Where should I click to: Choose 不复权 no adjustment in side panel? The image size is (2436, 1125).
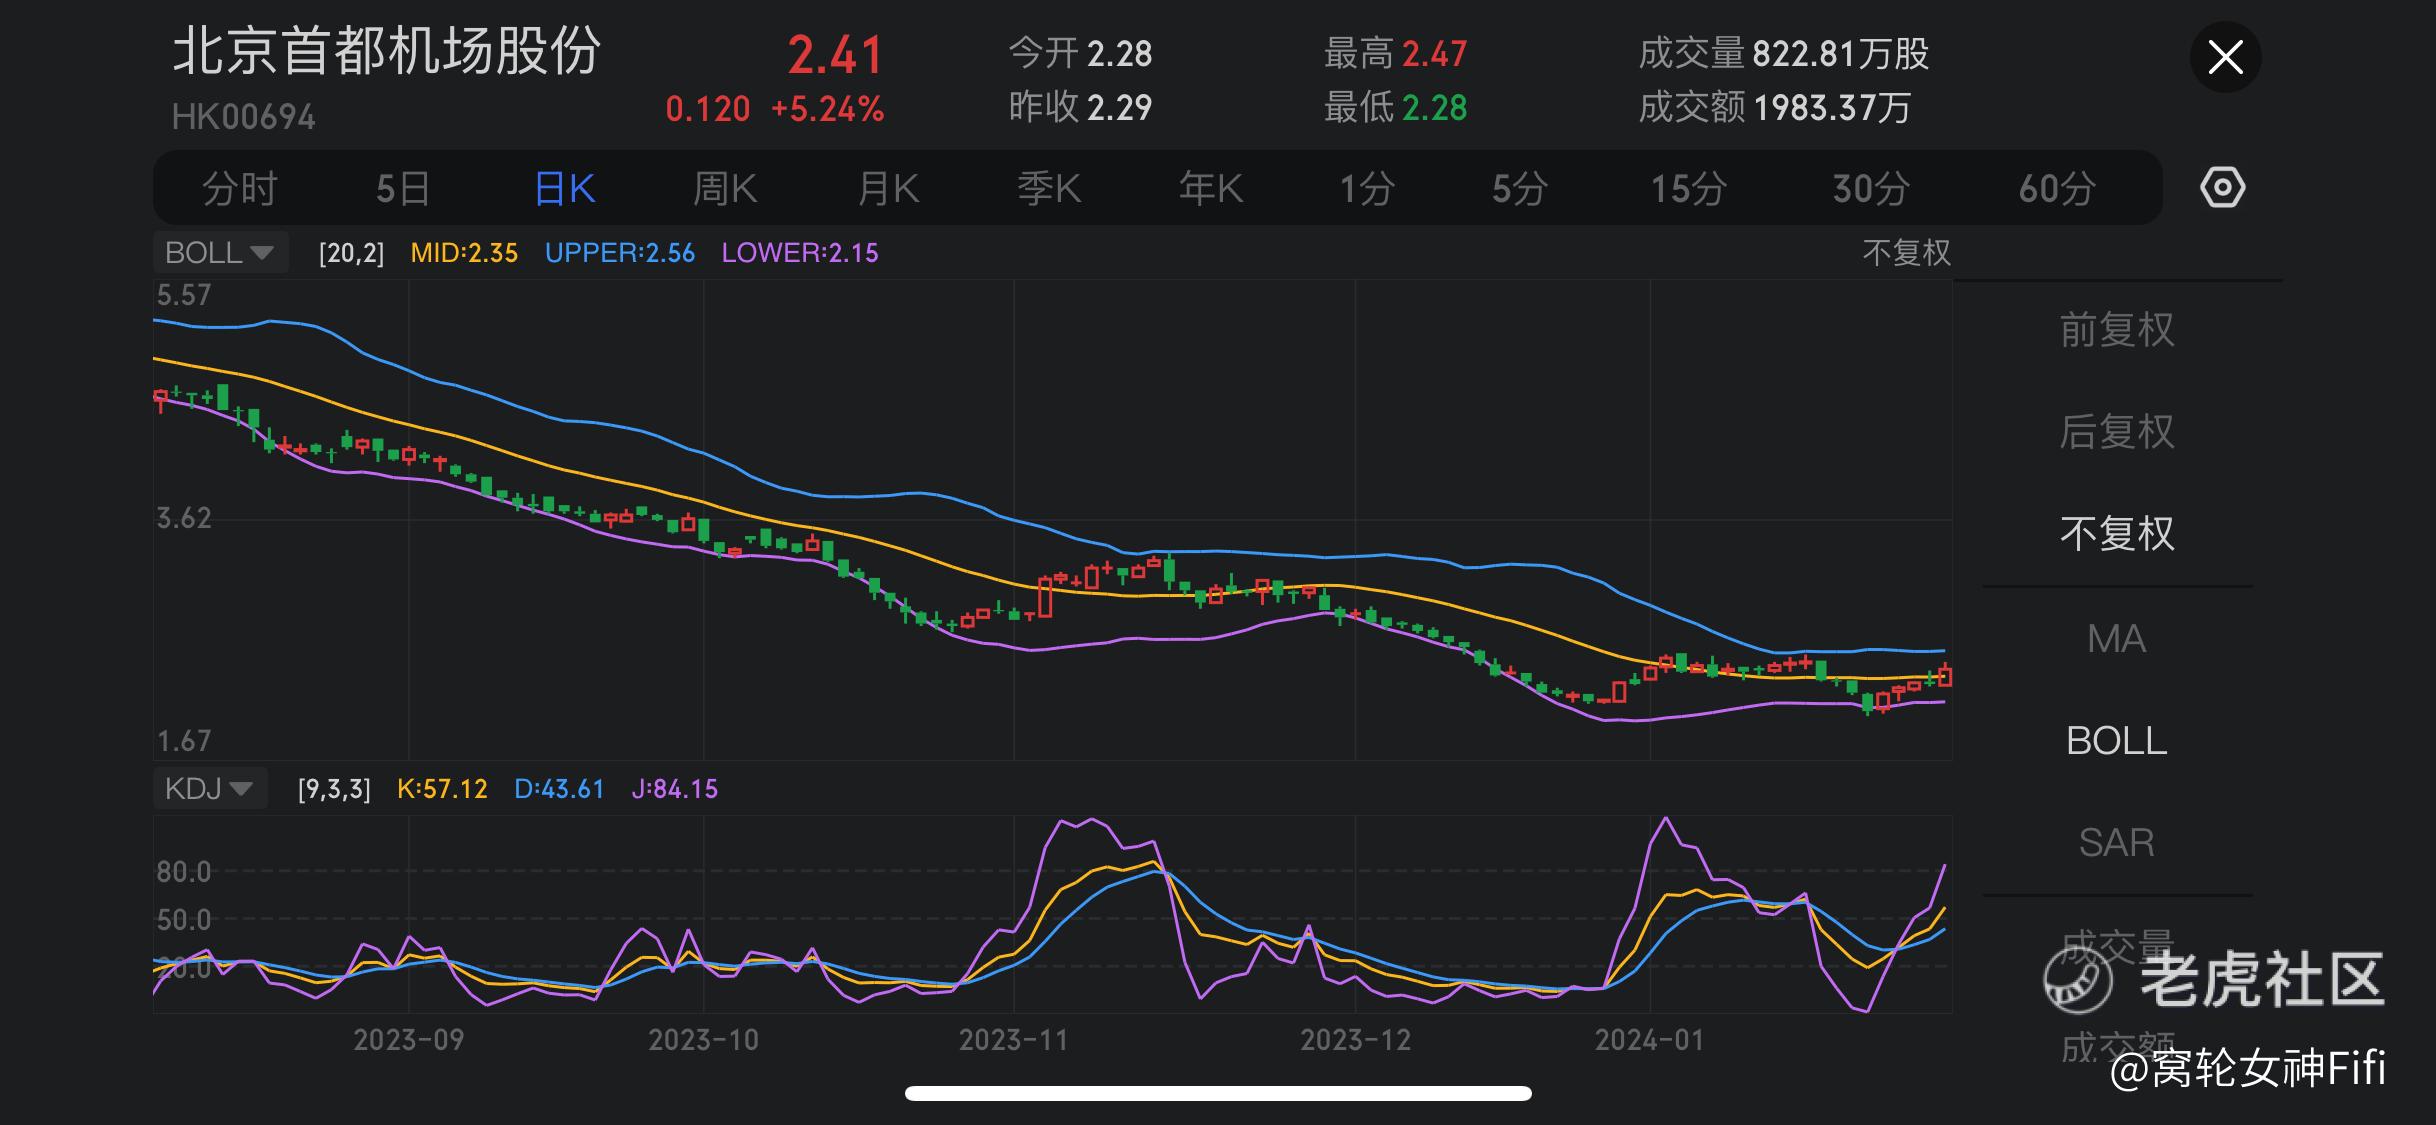[x=2117, y=534]
